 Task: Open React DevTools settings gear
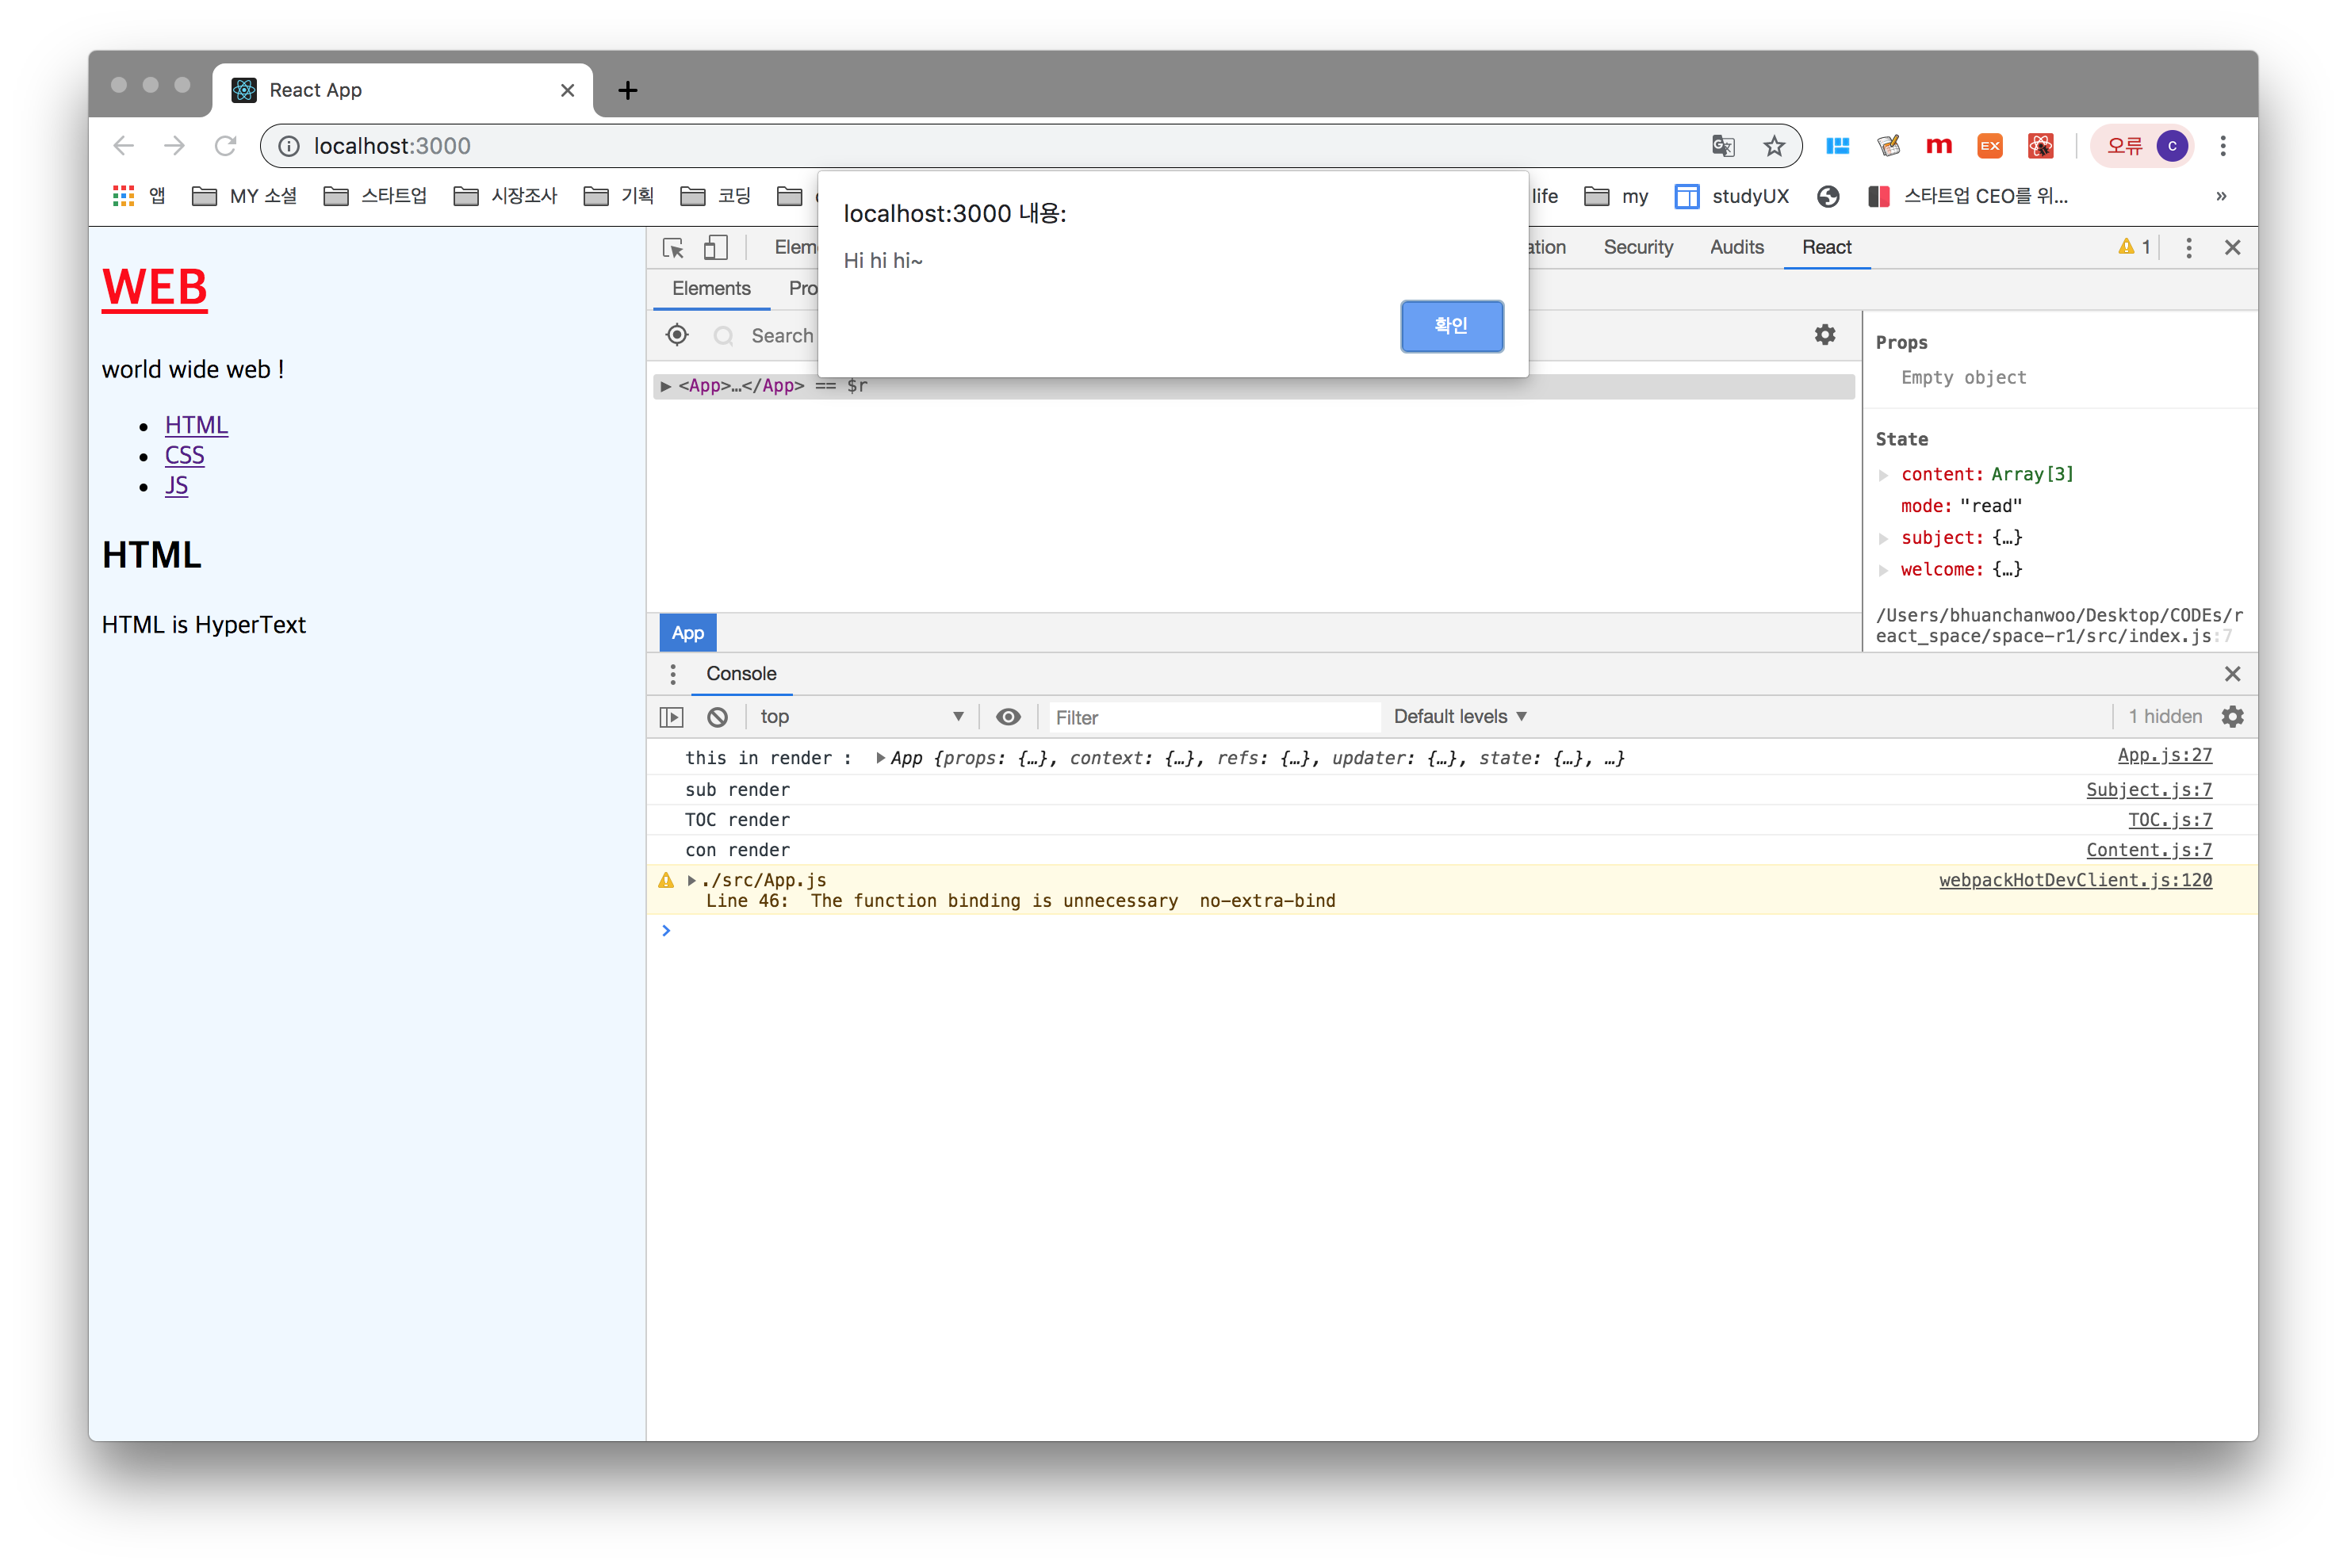(1825, 335)
